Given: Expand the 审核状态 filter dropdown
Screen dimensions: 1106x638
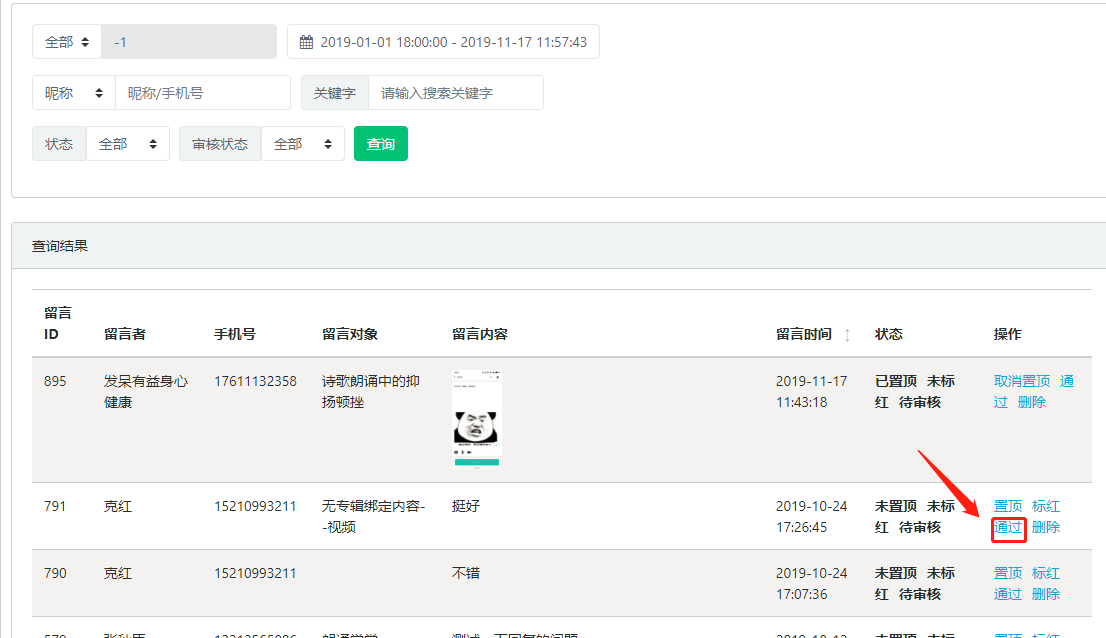Looking at the screenshot, I should pyautogui.click(x=303, y=144).
